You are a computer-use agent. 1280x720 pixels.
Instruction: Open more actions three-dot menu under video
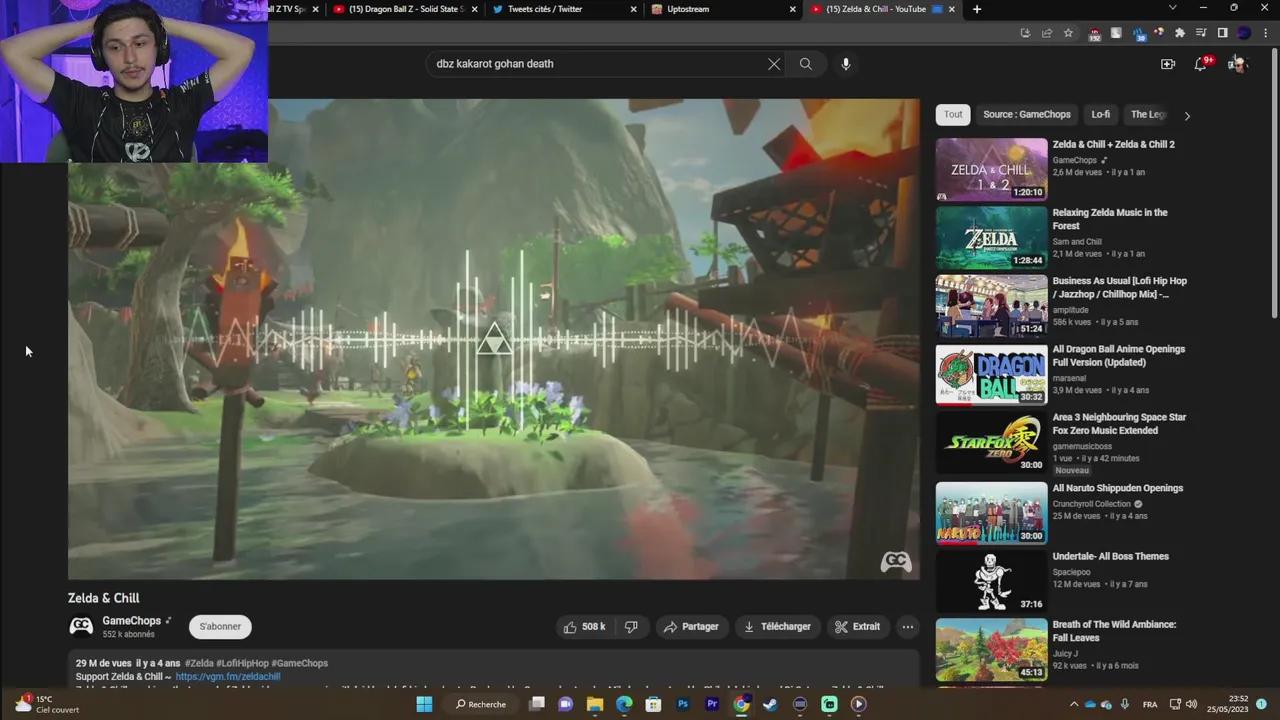[x=908, y=627]
